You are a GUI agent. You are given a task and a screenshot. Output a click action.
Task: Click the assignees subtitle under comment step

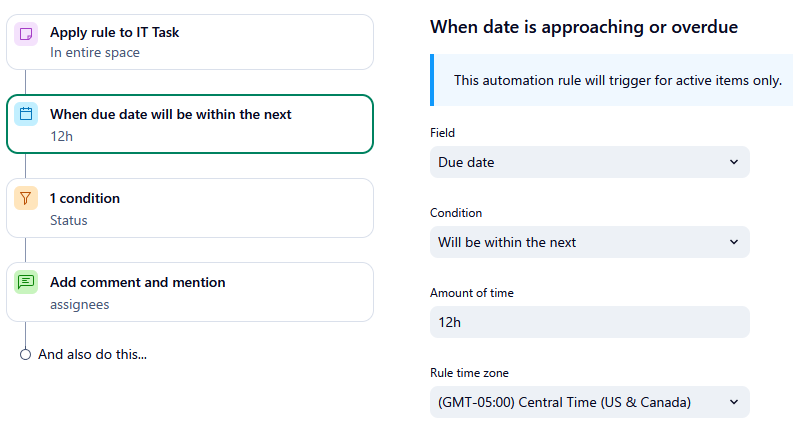click(79, 304)
